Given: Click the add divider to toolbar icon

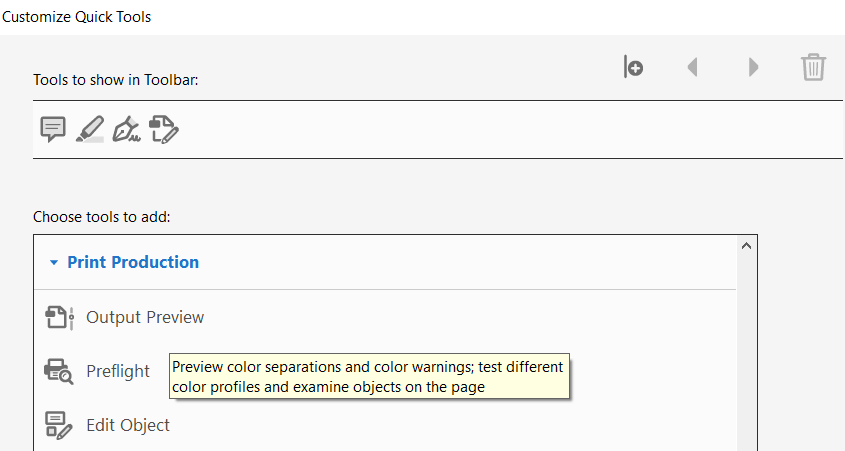Looking at the screenshot, I should coord(633,67).
